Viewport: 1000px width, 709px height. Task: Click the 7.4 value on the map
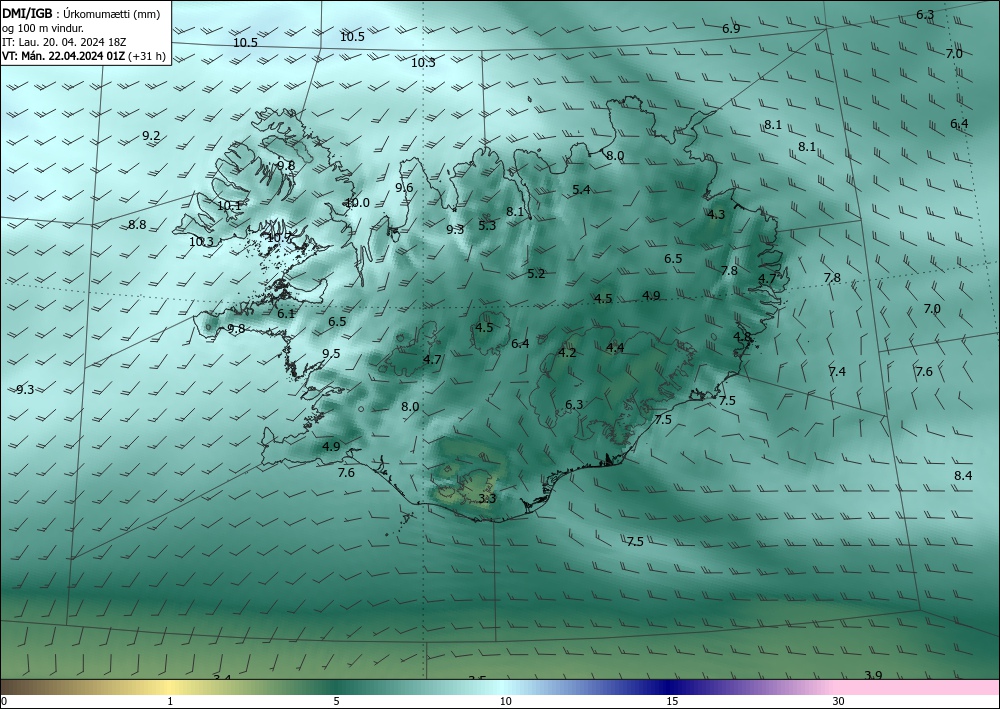837,372
